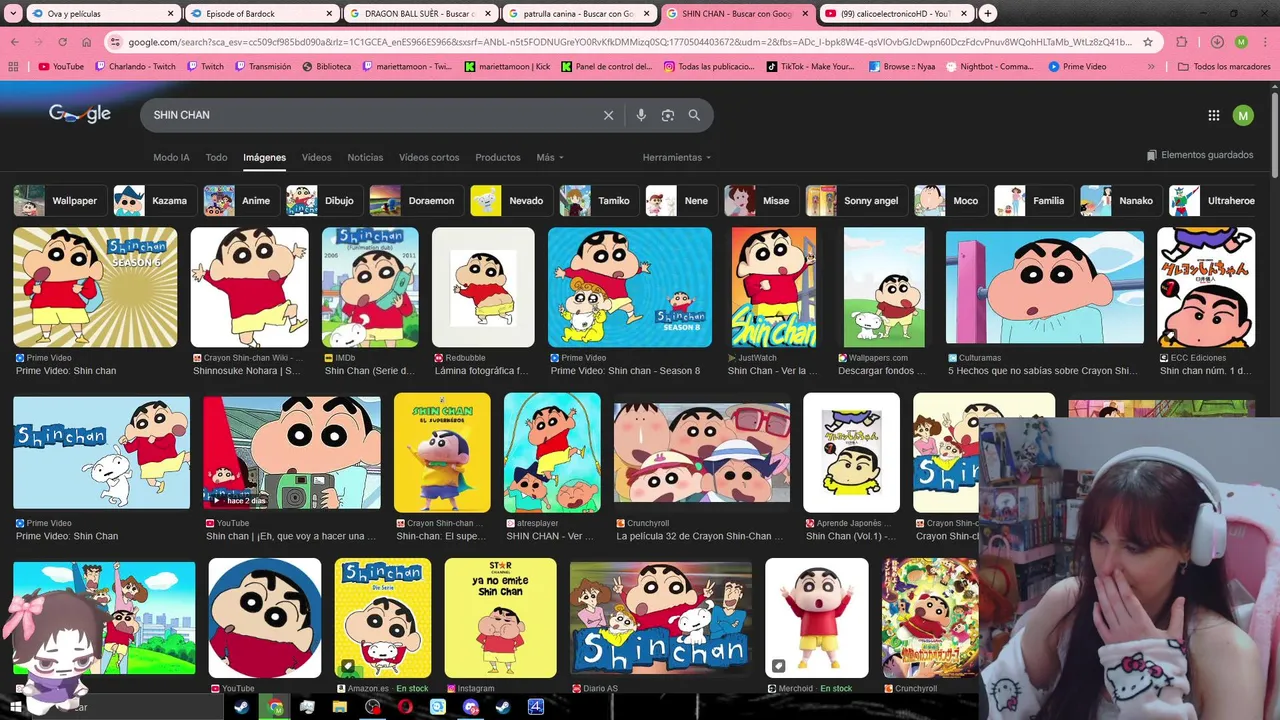Open Elementos guardados saved items

click(x=1199, y=155)
